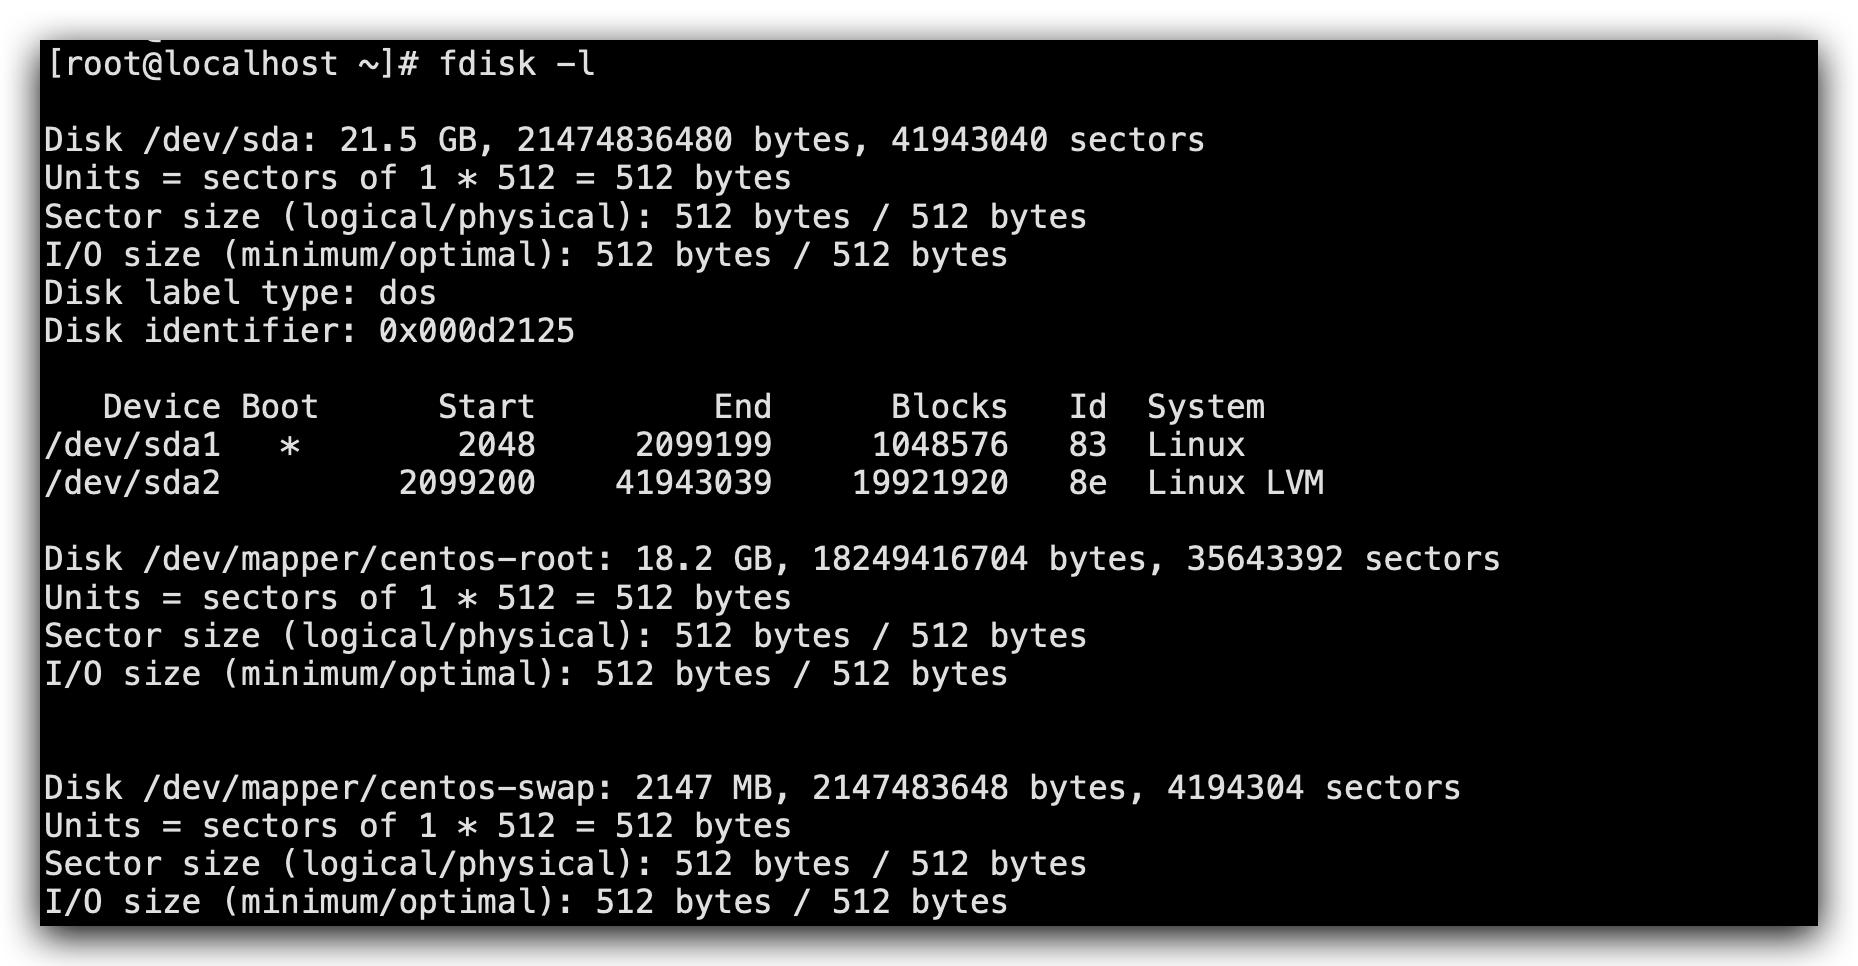1858x966 pixels.
Task: Click the /dev/sda2 partition entry
Action: point(132,483)
